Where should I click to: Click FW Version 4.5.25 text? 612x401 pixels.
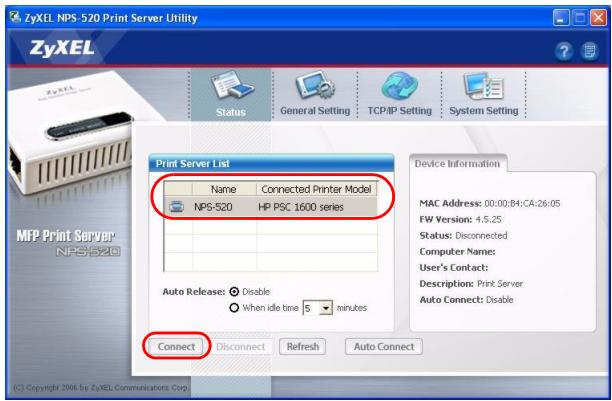[x=461, y=219]
